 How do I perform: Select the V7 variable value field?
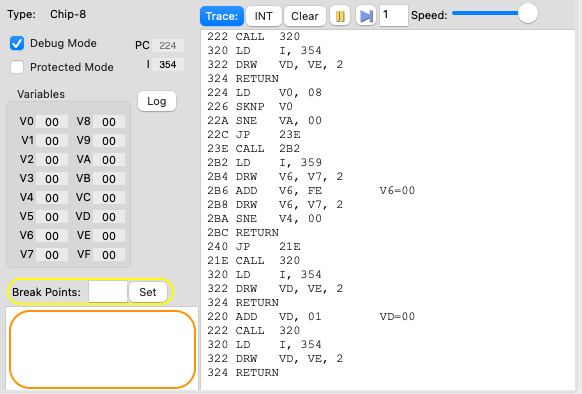click(52, 255)
